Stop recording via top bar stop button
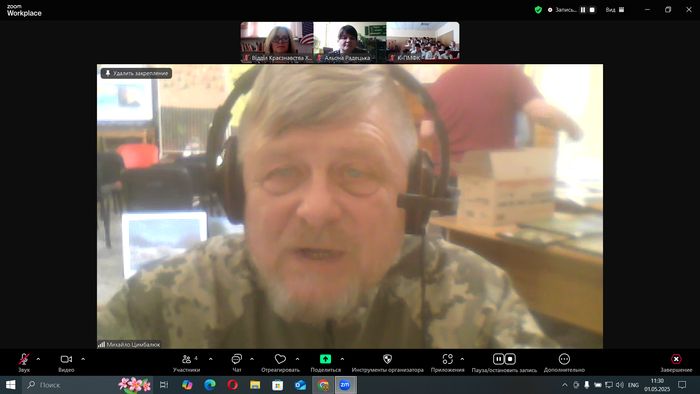700x394 pixels. (x=592, y=9)
